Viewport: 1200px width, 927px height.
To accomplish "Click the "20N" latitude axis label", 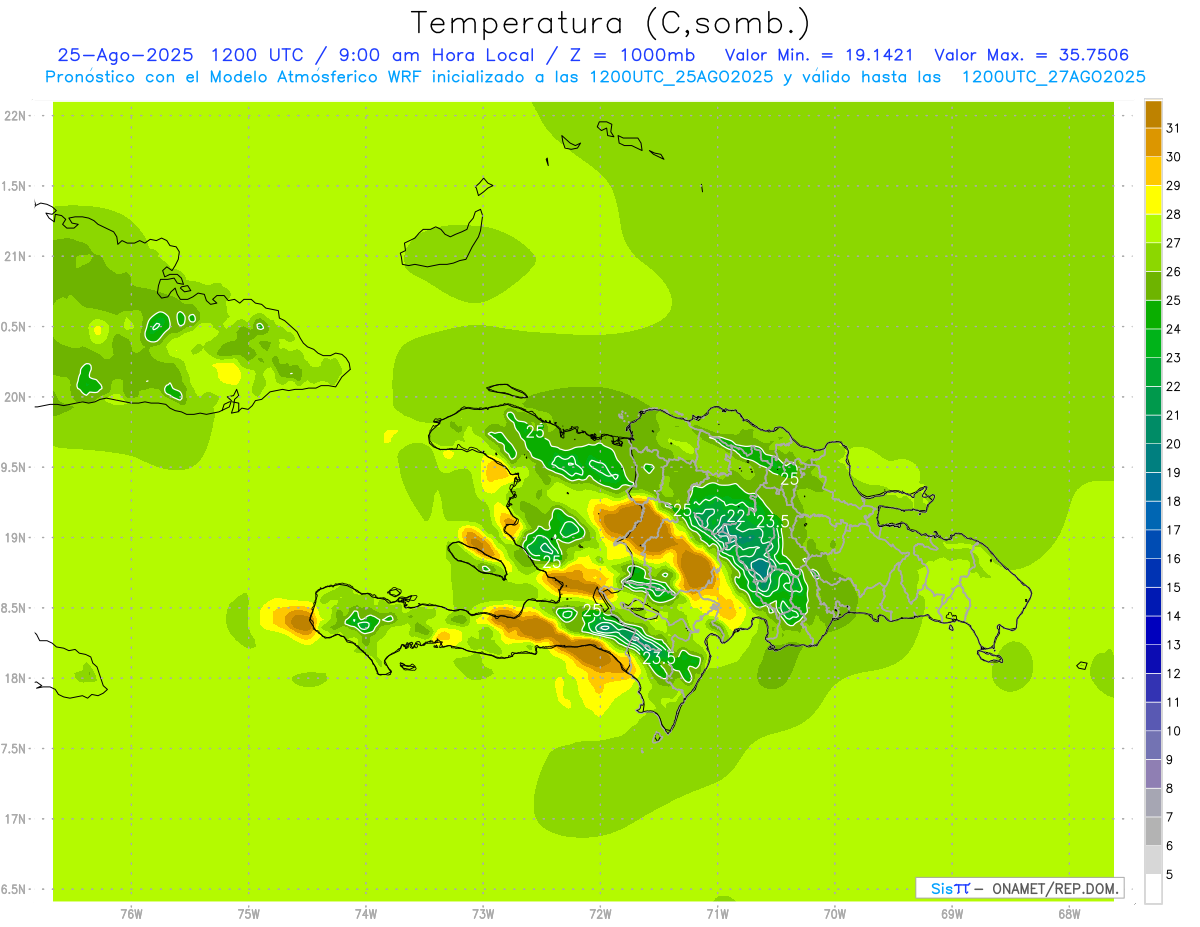I will 15,397.
